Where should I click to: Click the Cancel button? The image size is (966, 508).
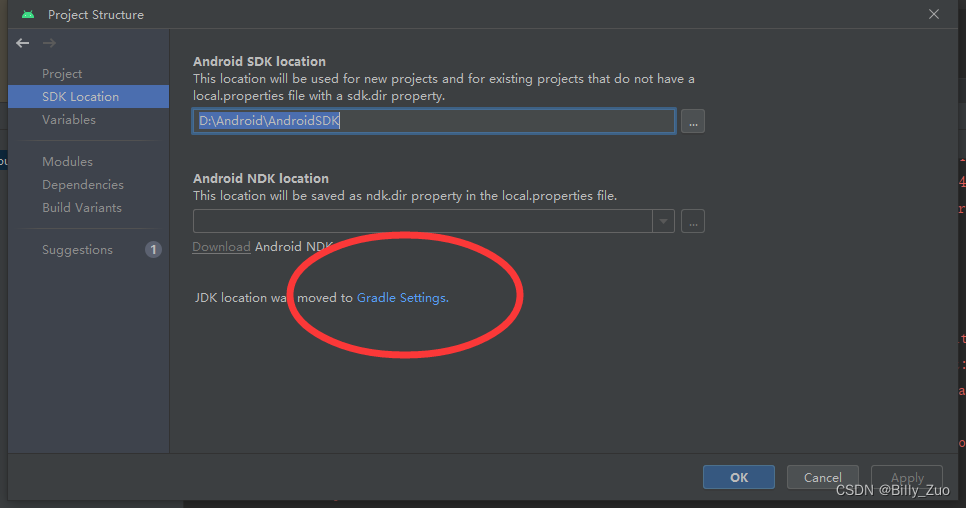pyautogui.click(x=822, y=477)
